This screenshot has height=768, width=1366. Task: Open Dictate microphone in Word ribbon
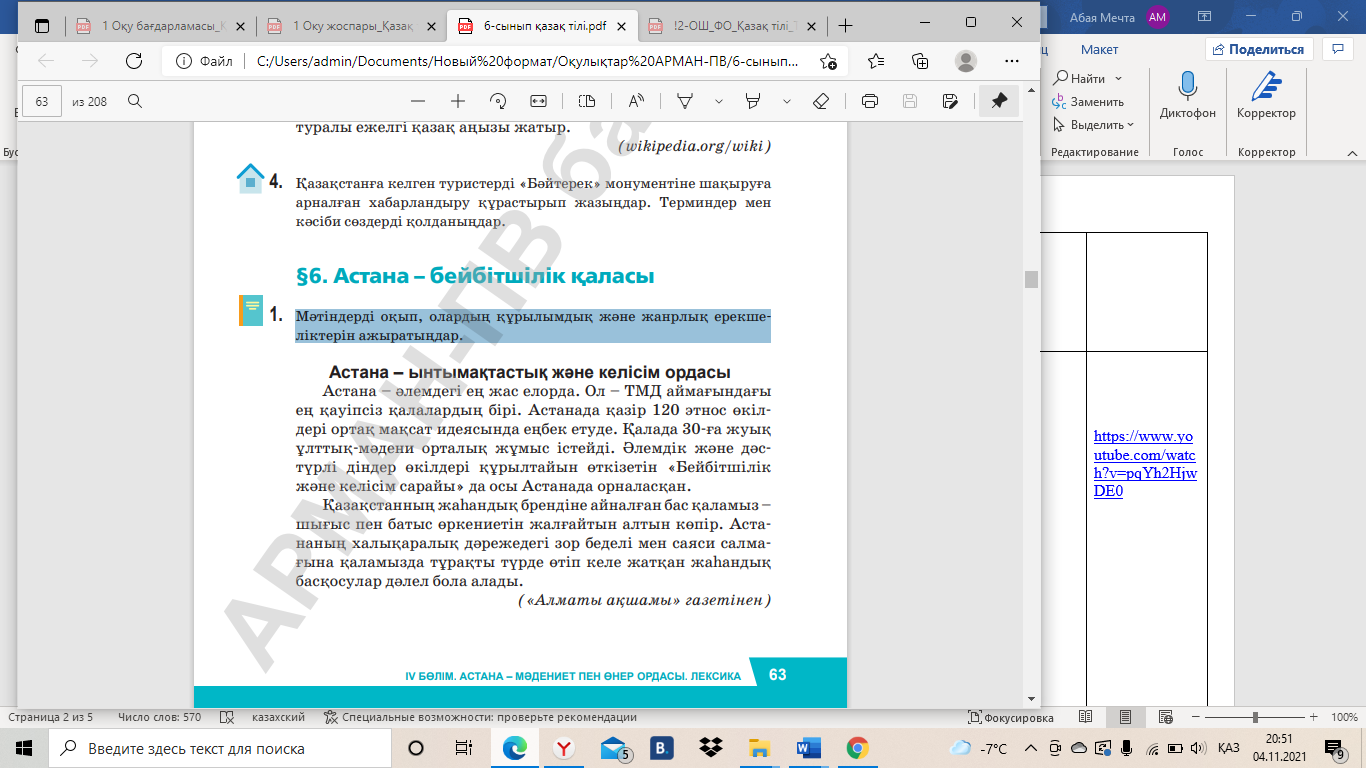click(1188, 95)
